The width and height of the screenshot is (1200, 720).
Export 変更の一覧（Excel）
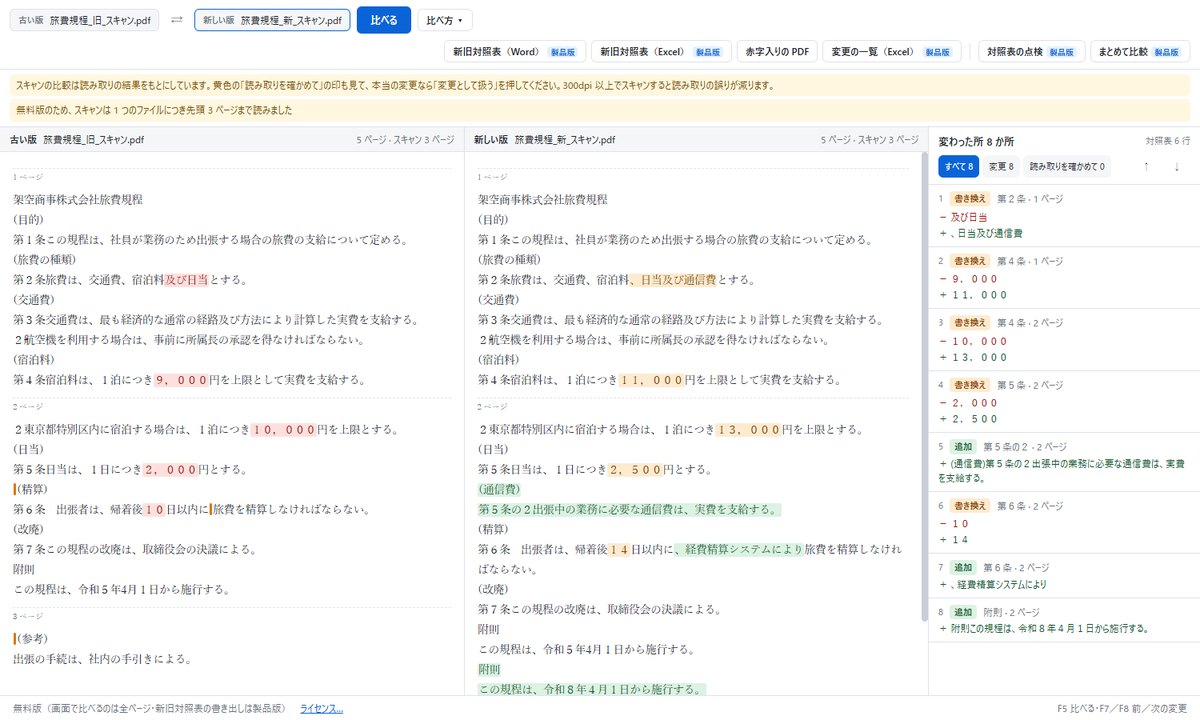pos(893,51)
